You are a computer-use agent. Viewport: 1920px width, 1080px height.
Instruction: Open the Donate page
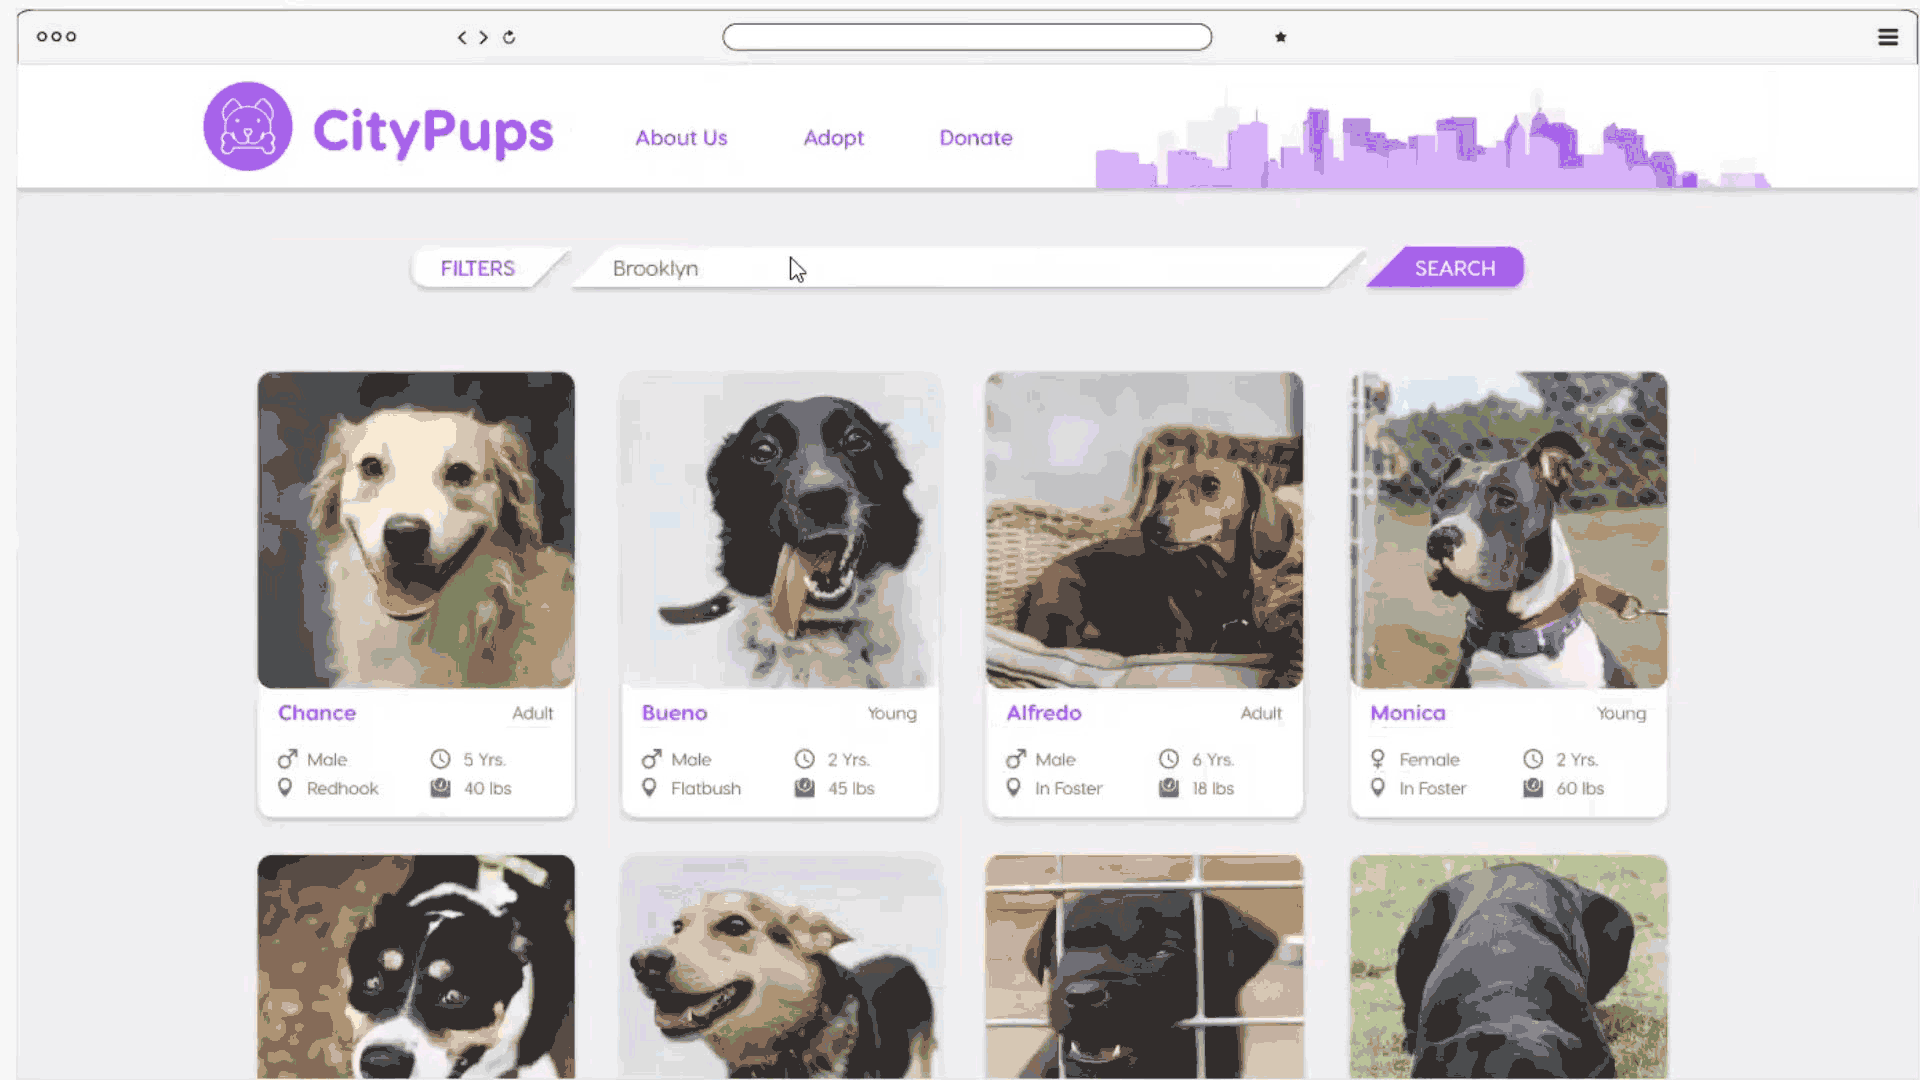pos(975,138)
